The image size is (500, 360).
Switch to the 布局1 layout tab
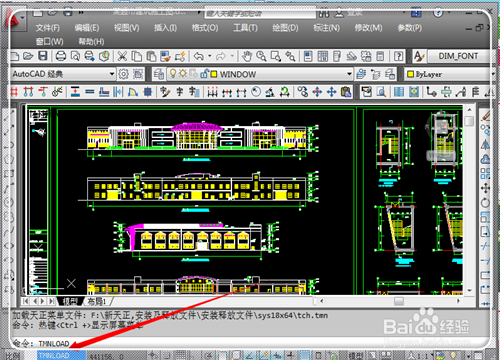tap(97, 301)
